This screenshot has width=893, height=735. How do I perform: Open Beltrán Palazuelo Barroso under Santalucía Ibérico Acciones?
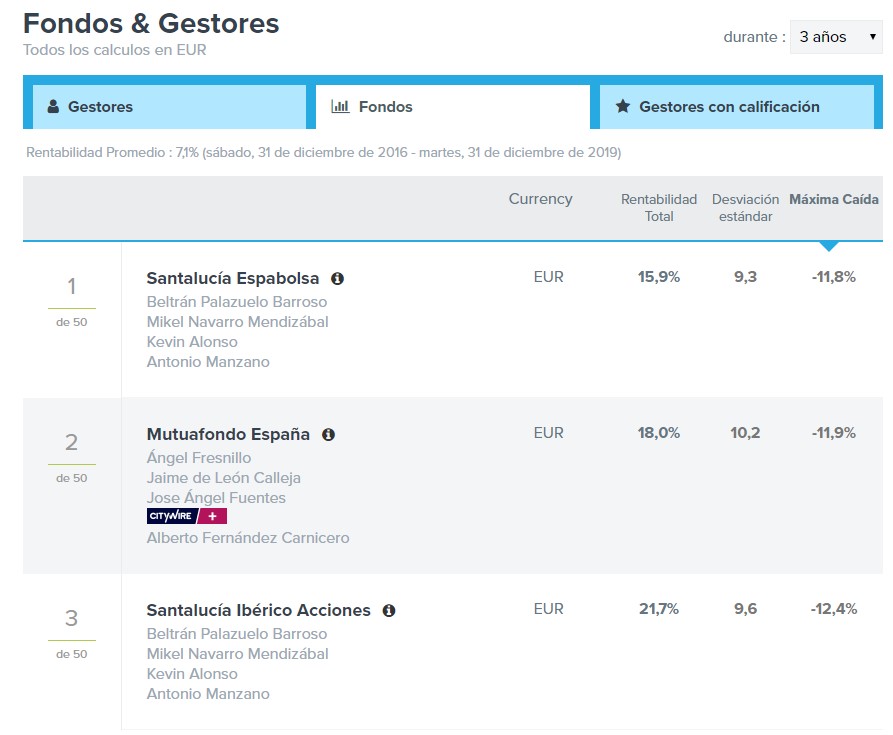[237, 634]
